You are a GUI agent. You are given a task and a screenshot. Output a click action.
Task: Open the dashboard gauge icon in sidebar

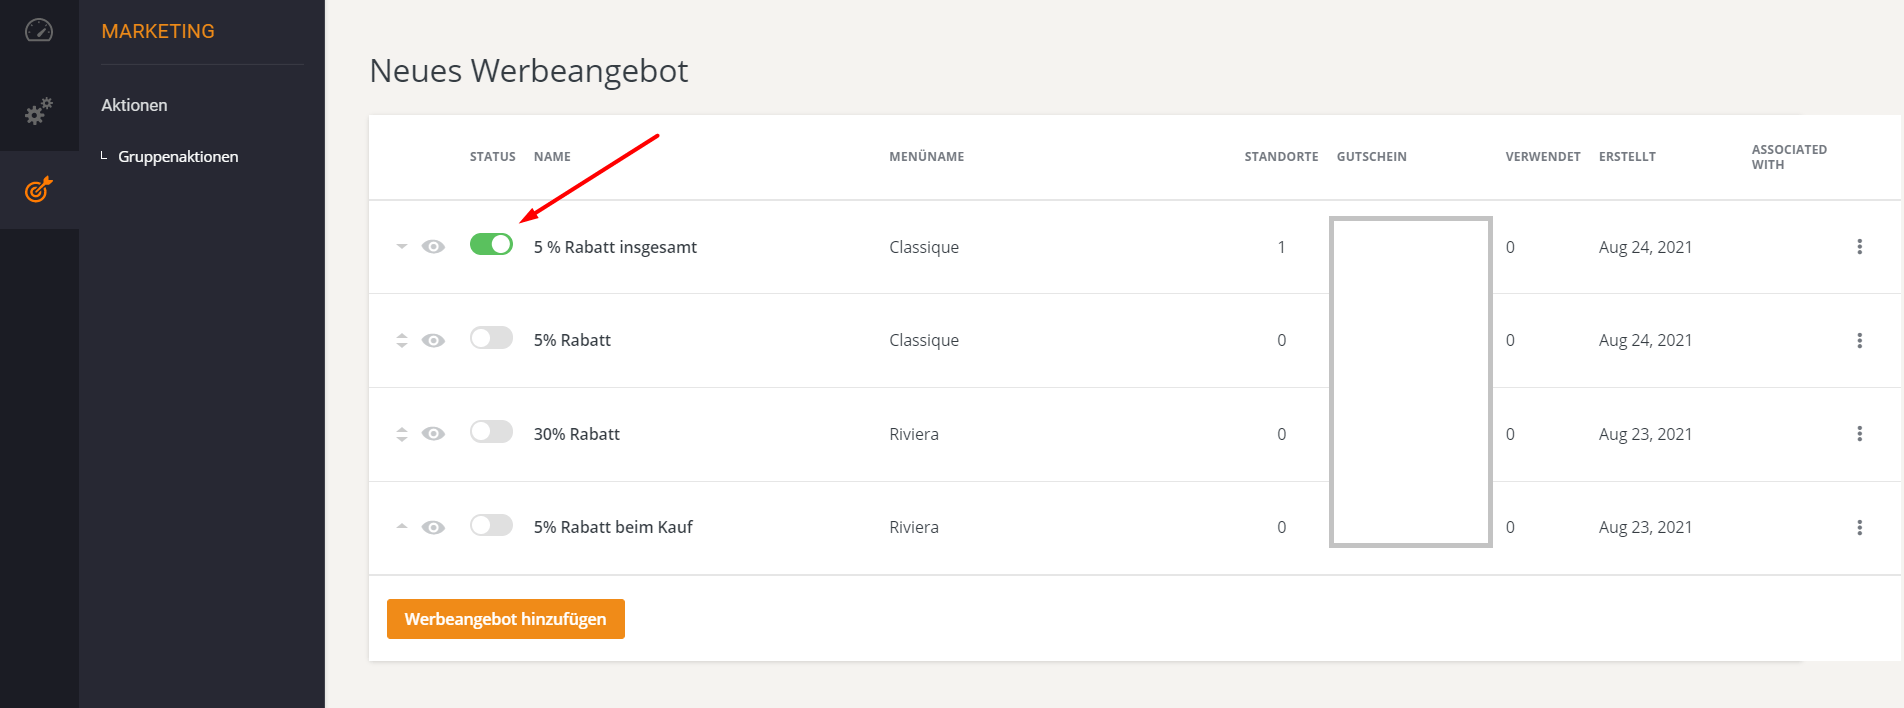pos(38,30)
